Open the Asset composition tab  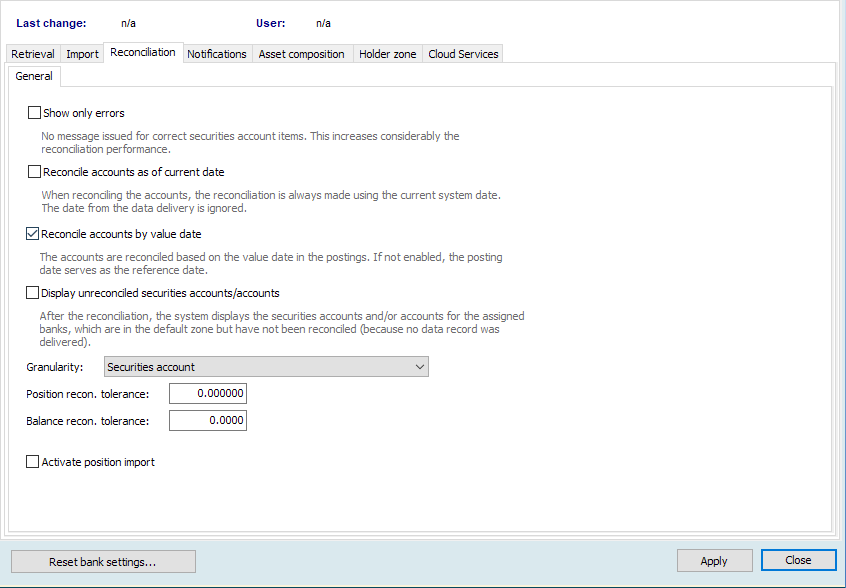pyautogui.click(x=301, y=54)
